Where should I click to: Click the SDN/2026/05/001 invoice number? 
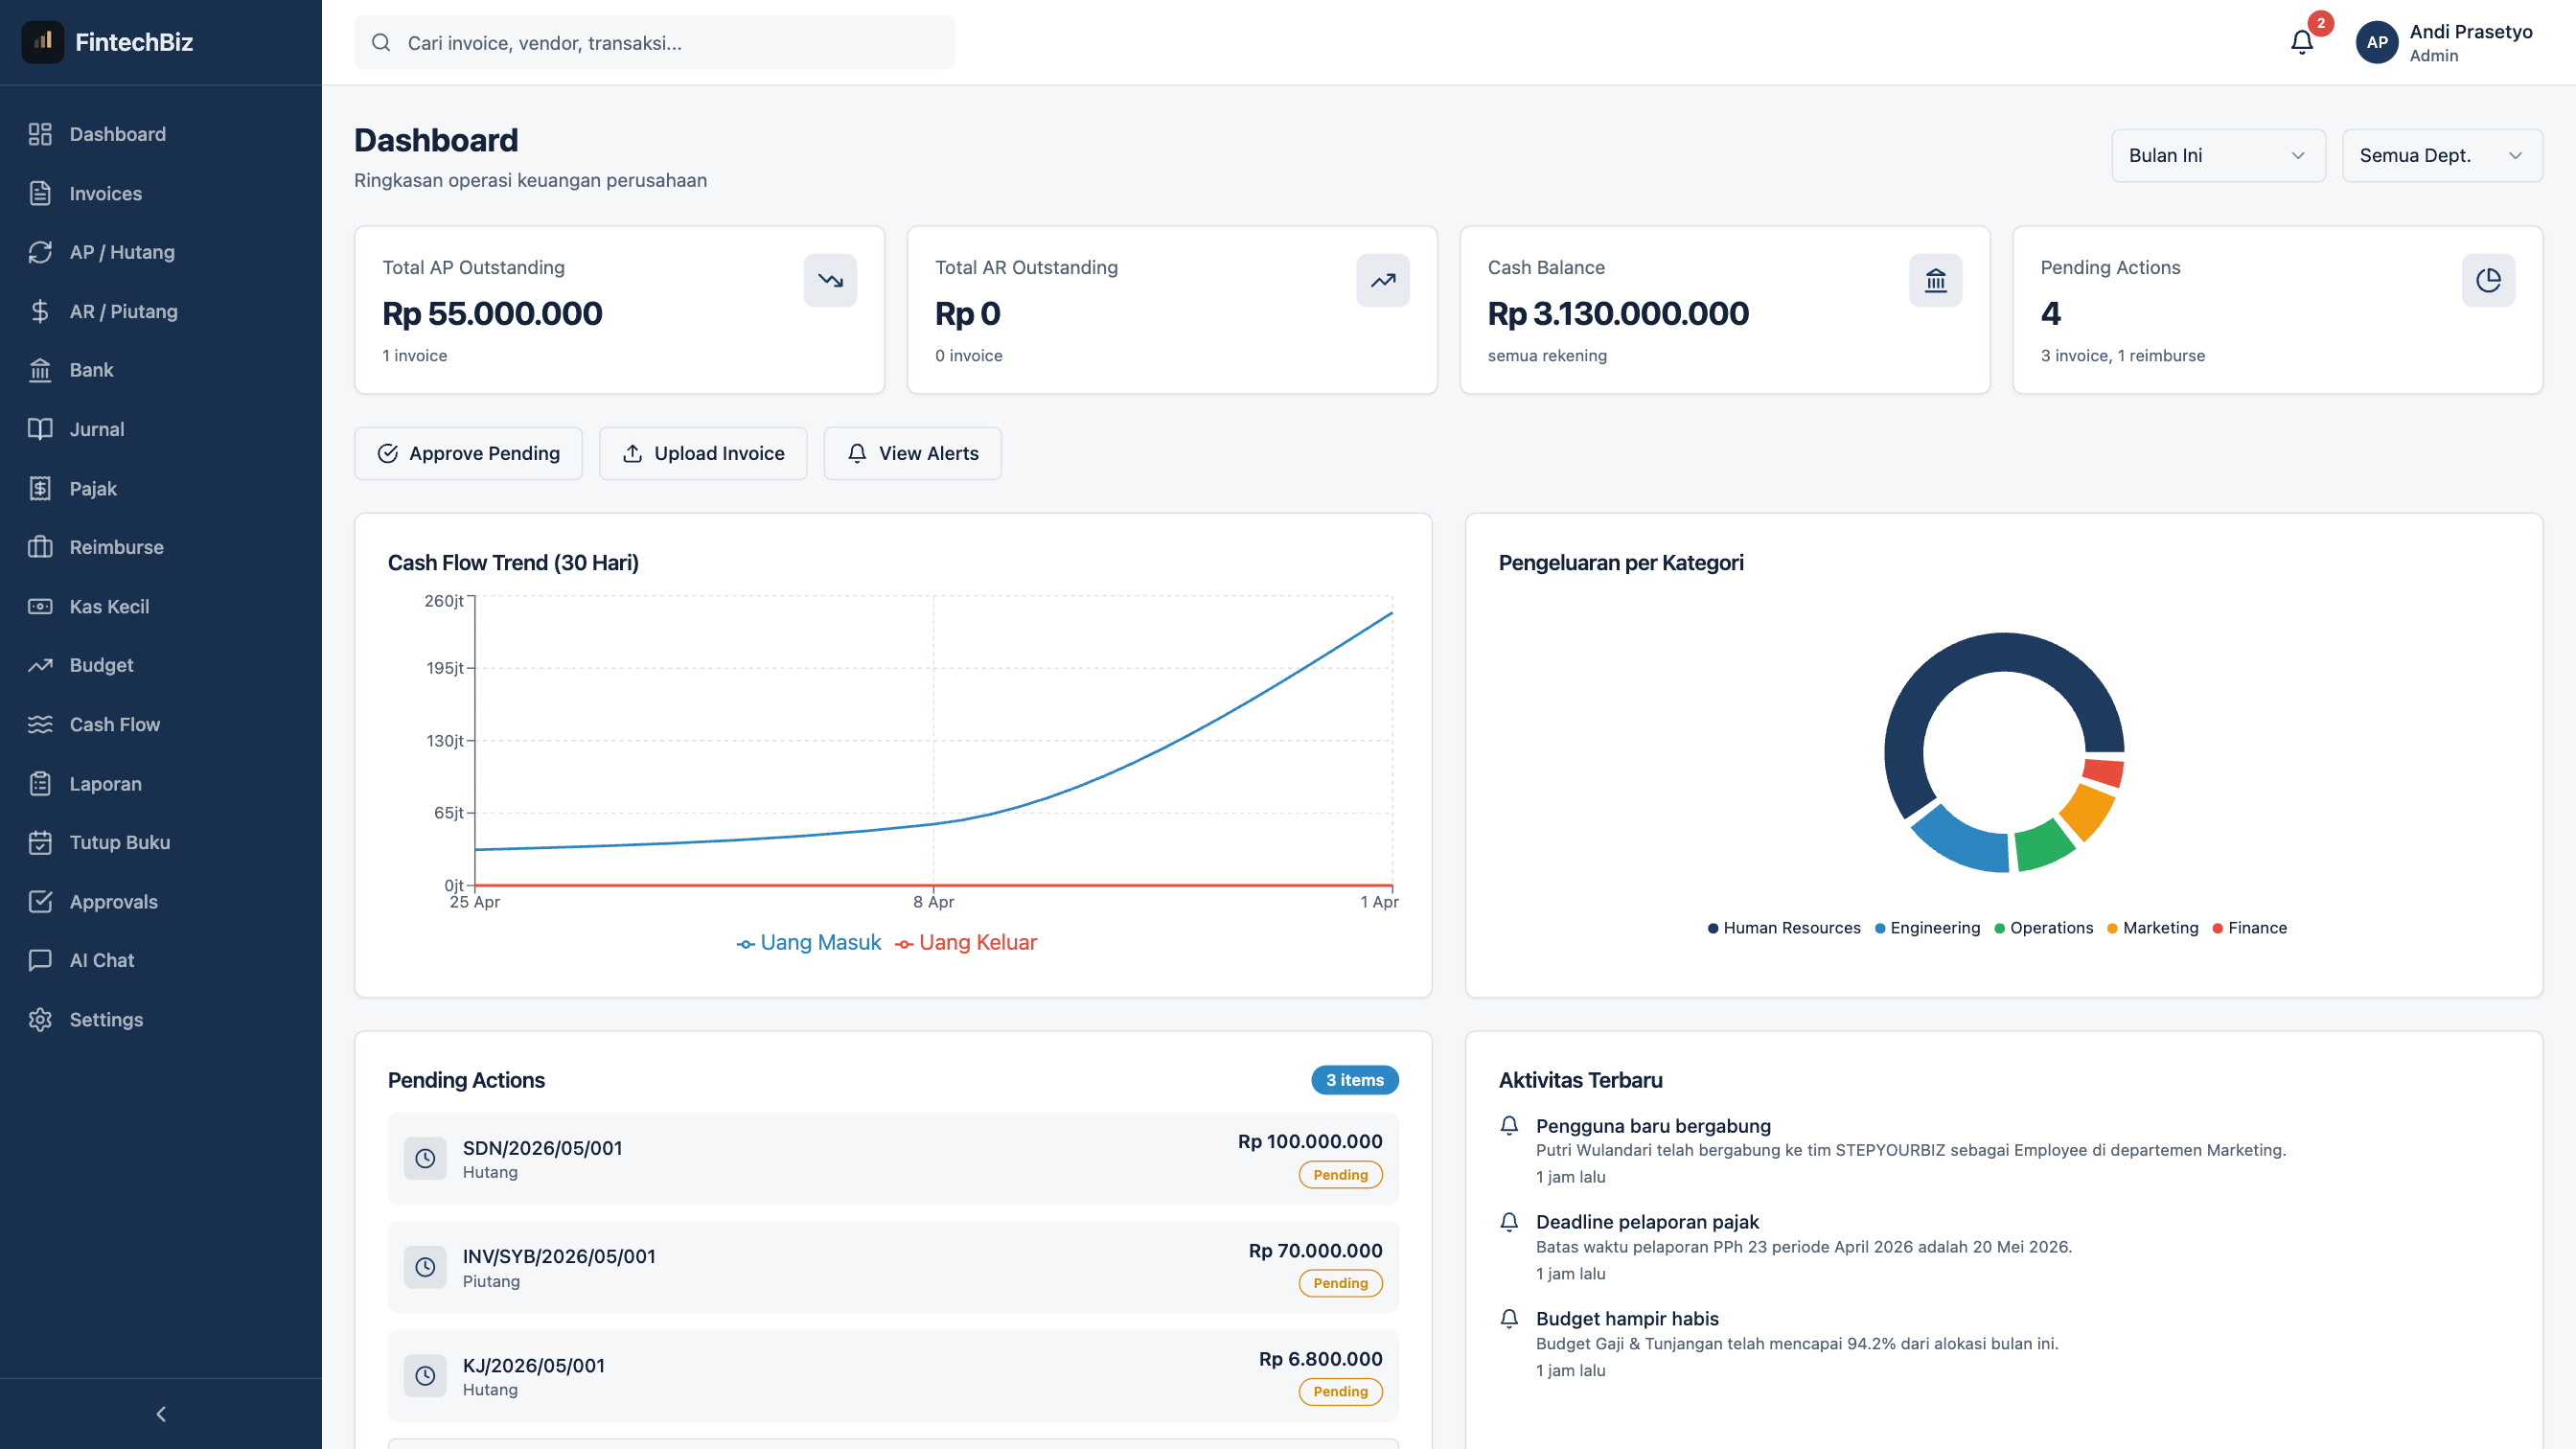pyautogui.click(x=542, y=1148)
